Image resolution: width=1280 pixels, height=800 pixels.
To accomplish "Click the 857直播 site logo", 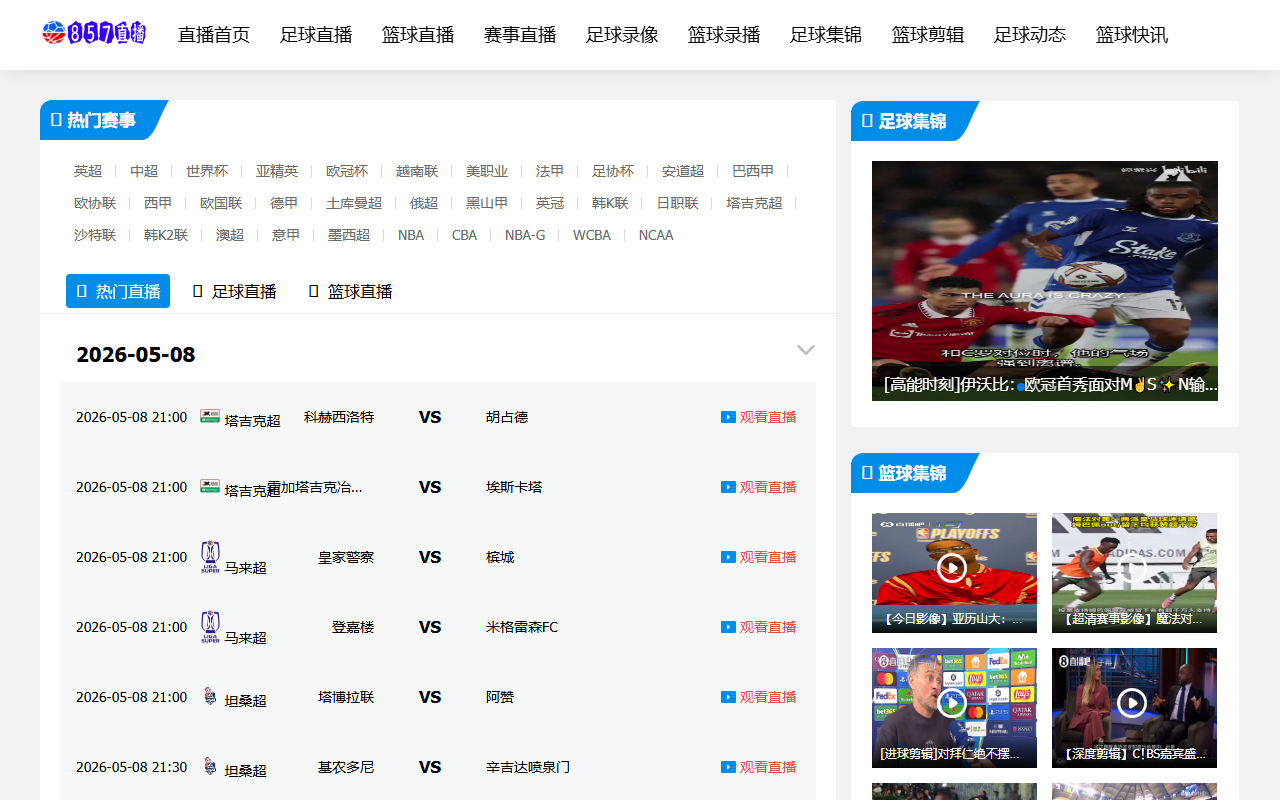I will pos(94,33).
